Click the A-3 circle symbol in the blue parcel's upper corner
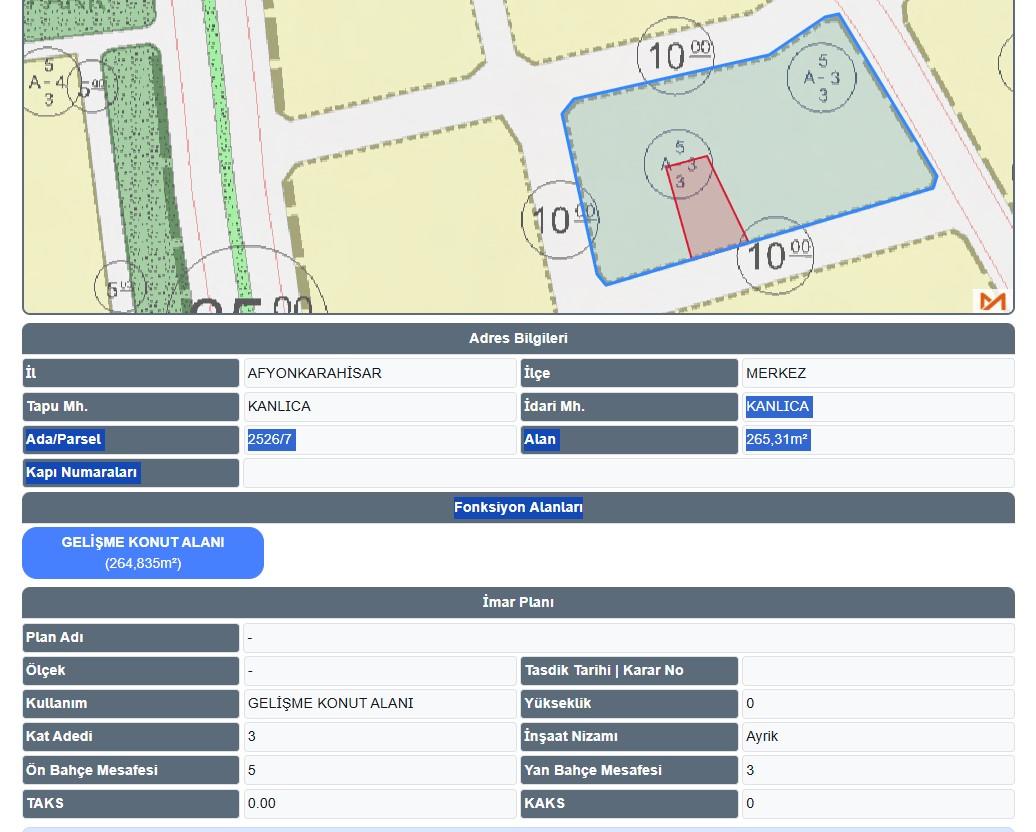 (x=822, y=78)
